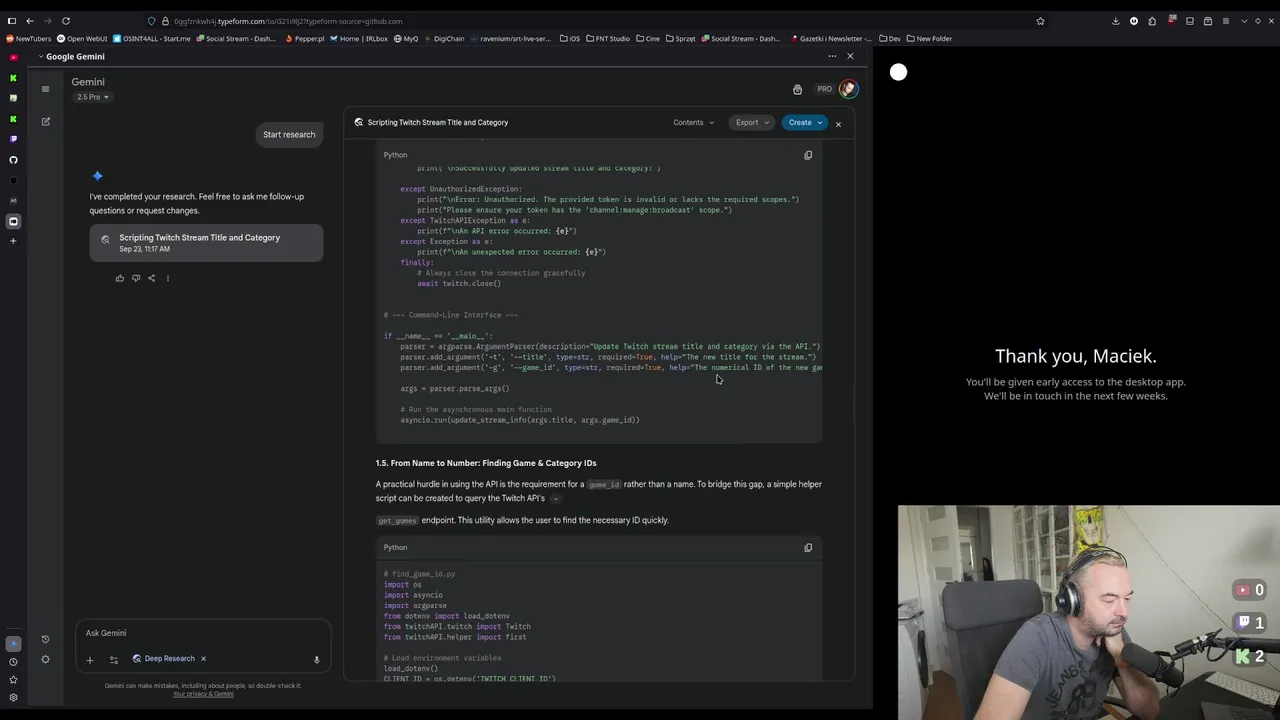This screenshot has width=1280, height=720.
Task: Click the OSINT4ALL - Start.me bookmark
Action: (151, 39)
